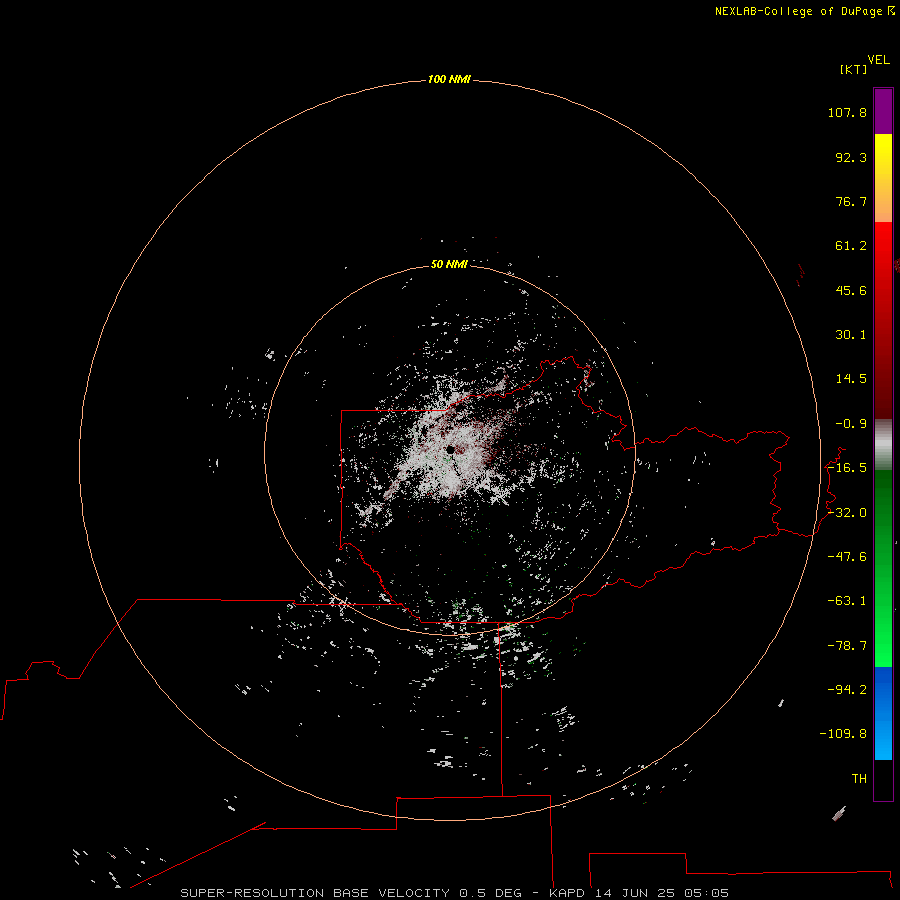Click the 100 NMI range ring label
The height and width of the screenshot is (900, 900).
[x=449, y=79]
